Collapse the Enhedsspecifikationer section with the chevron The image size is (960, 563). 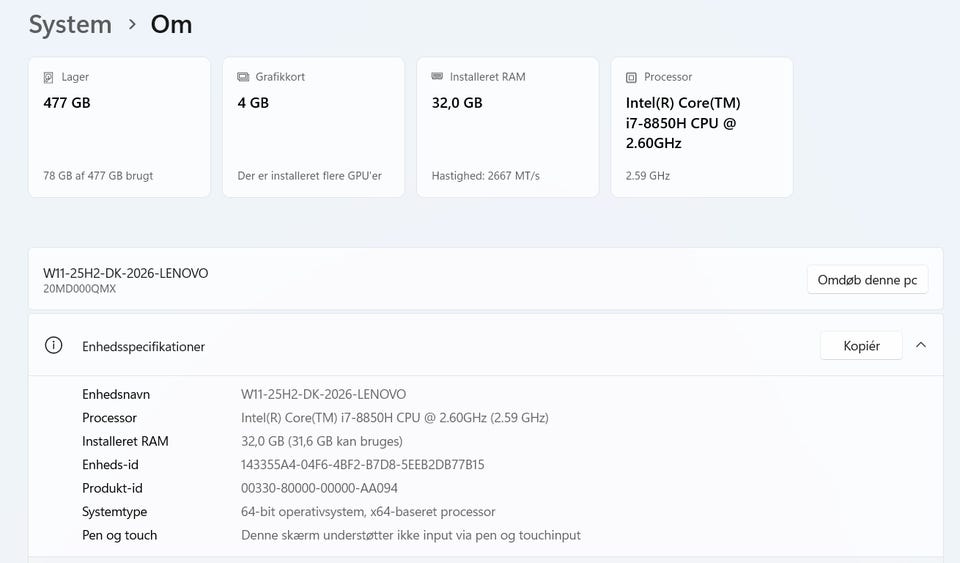tap(921, 345)
